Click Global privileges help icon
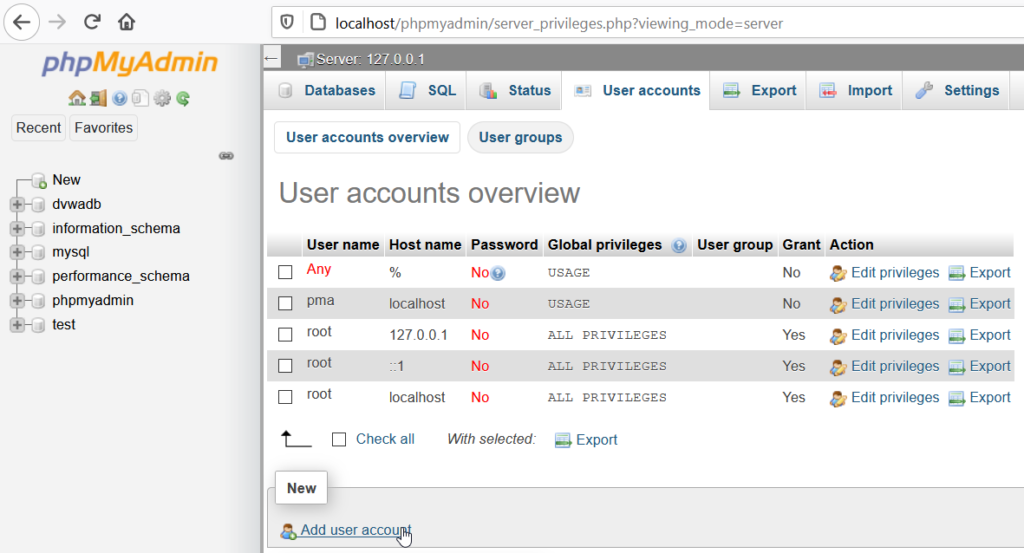The height and width of the screenshot is (553, 1024). pyautogui.click(x=679, y=245)
